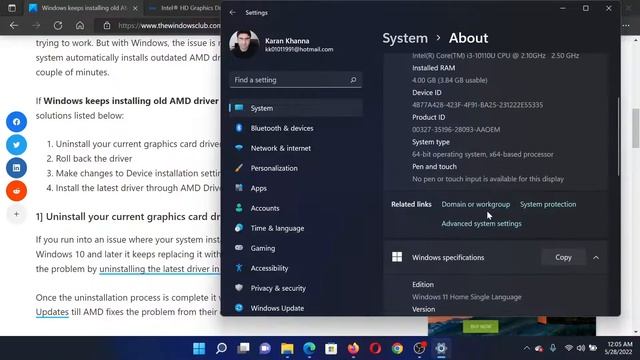Click the plus more-sharing button
This screenshot has height=360, width=640.
16,214
